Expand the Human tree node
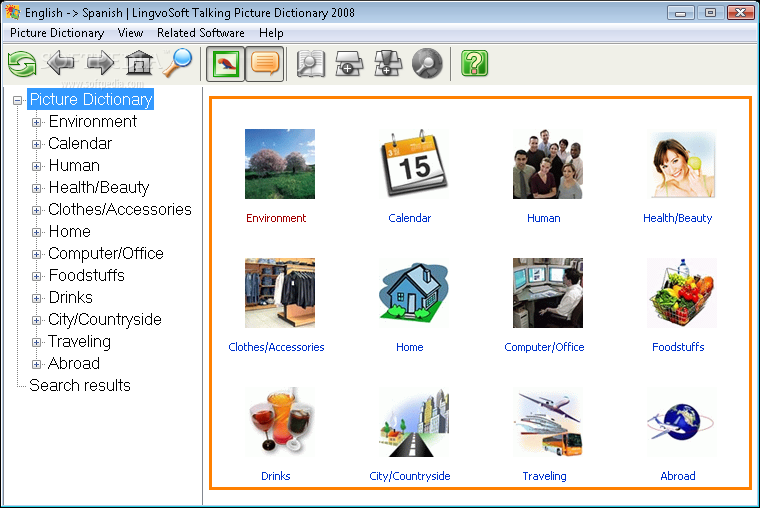Viewport: 760px width, 508px height. coord(36,166)
